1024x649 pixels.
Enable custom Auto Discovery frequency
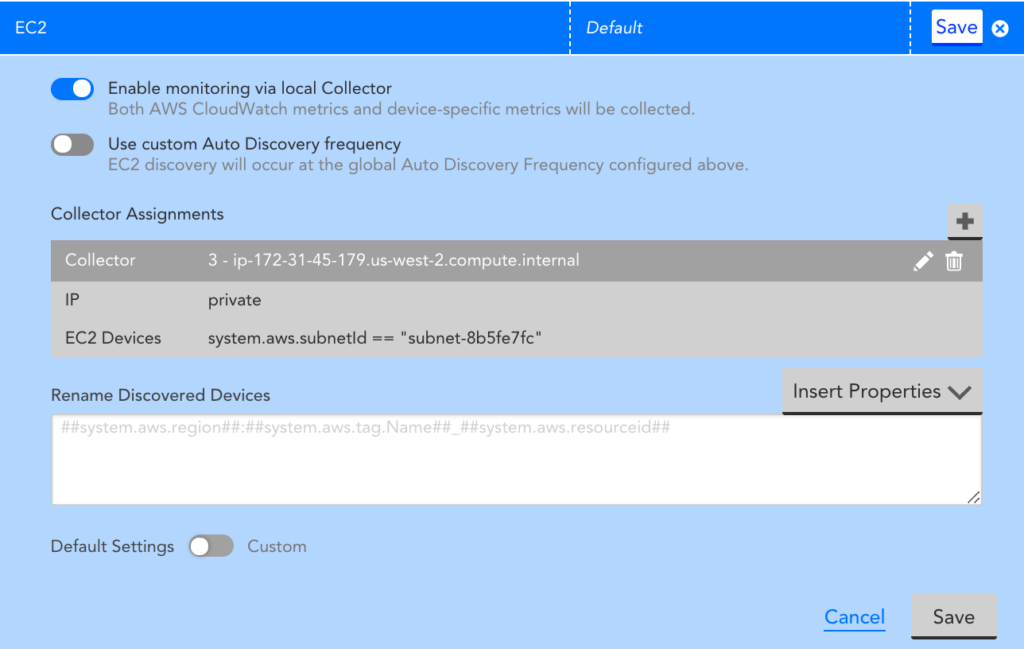tap(71, 144)
